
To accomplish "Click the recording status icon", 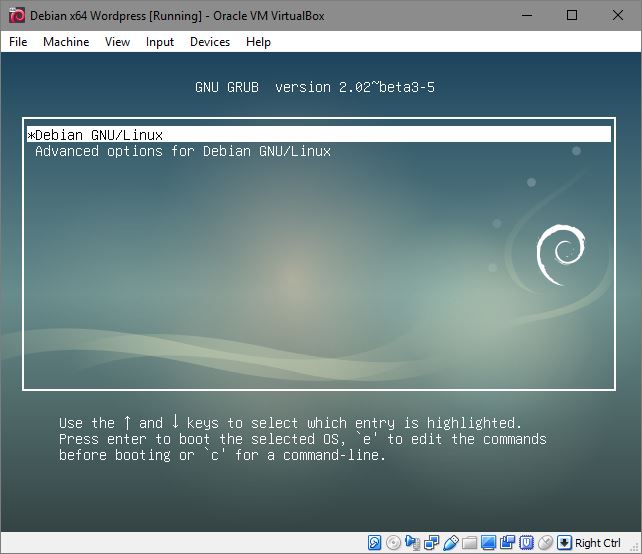I will coord(508,543).
